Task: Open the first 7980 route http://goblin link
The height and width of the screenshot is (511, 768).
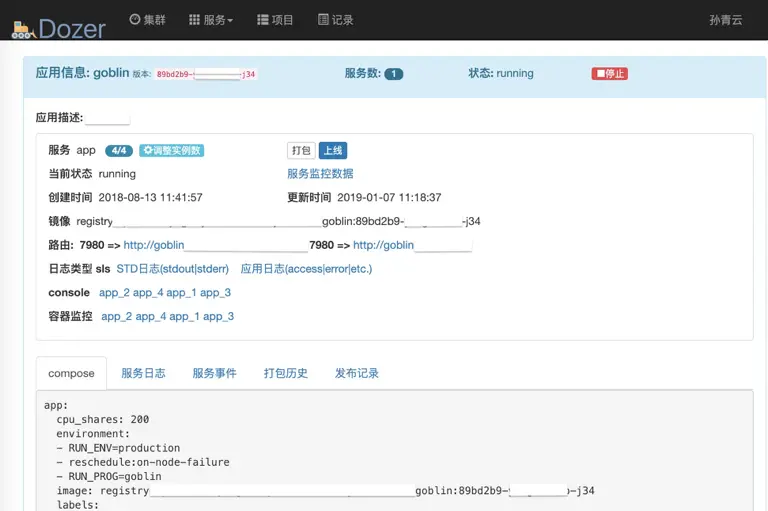Action: coord(154,245)
